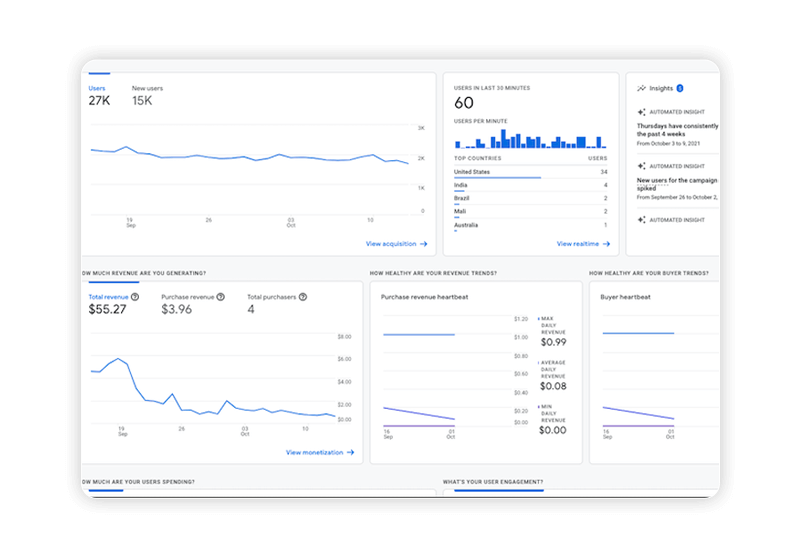Select the India country row
Image resolution: width=800 pixels, height=560 pixels.
(x=531, y=186)
